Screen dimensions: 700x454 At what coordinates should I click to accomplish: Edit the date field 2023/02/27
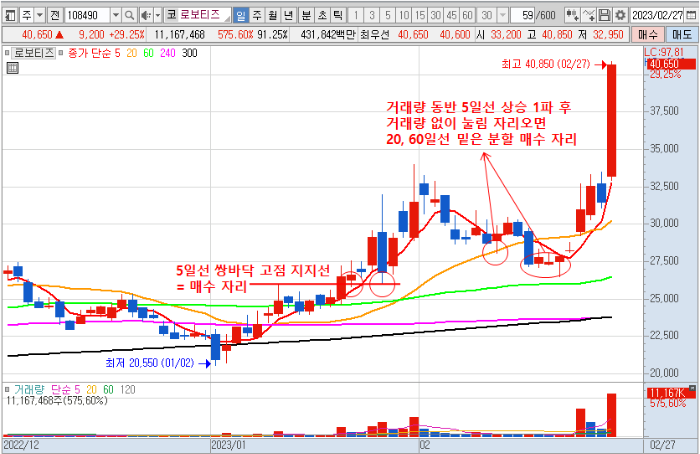coord(657,16)
